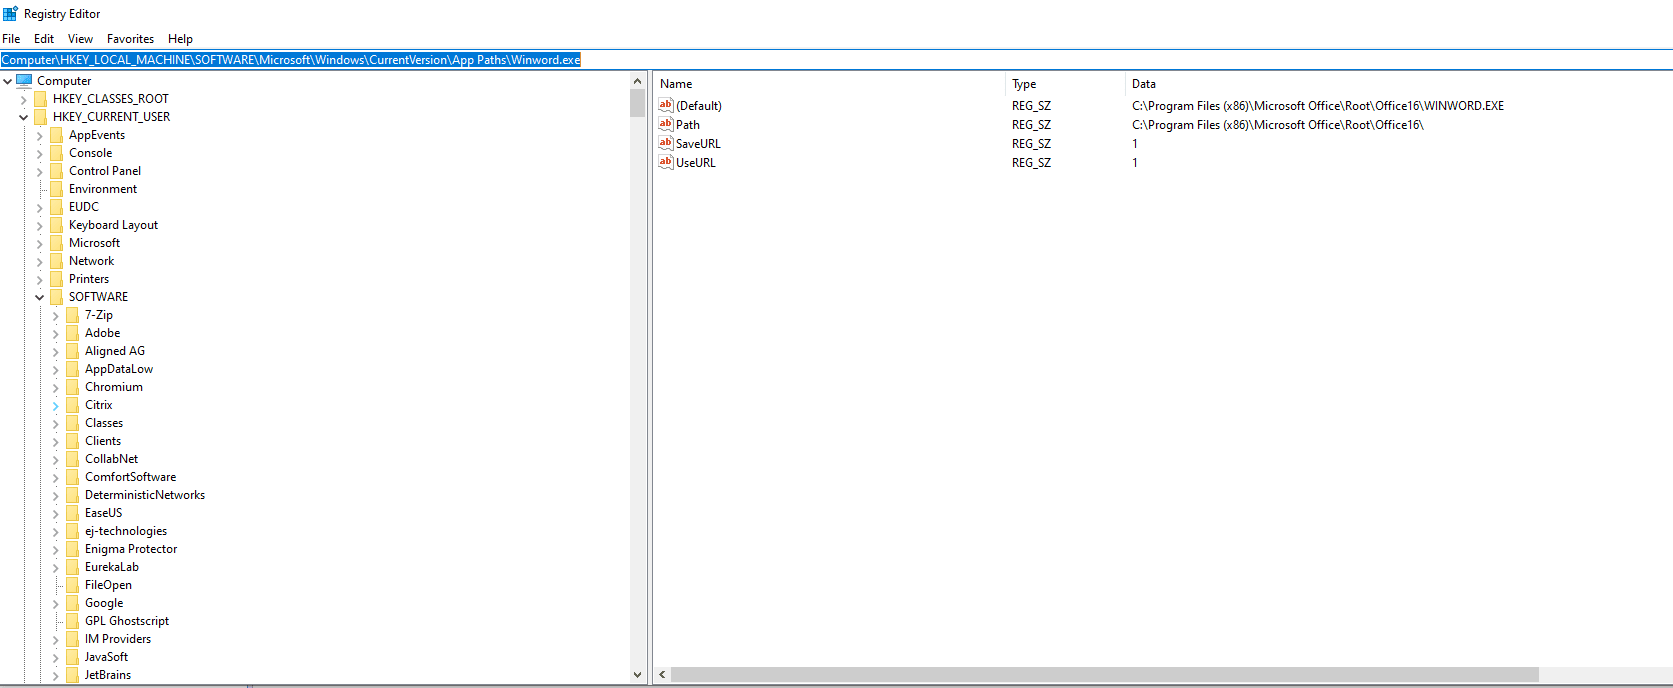Click the folder icon beside HKEY_CURRENT_USER
Image resolution: width=1673 pixels, height=688 pixels.
(40, 117)
